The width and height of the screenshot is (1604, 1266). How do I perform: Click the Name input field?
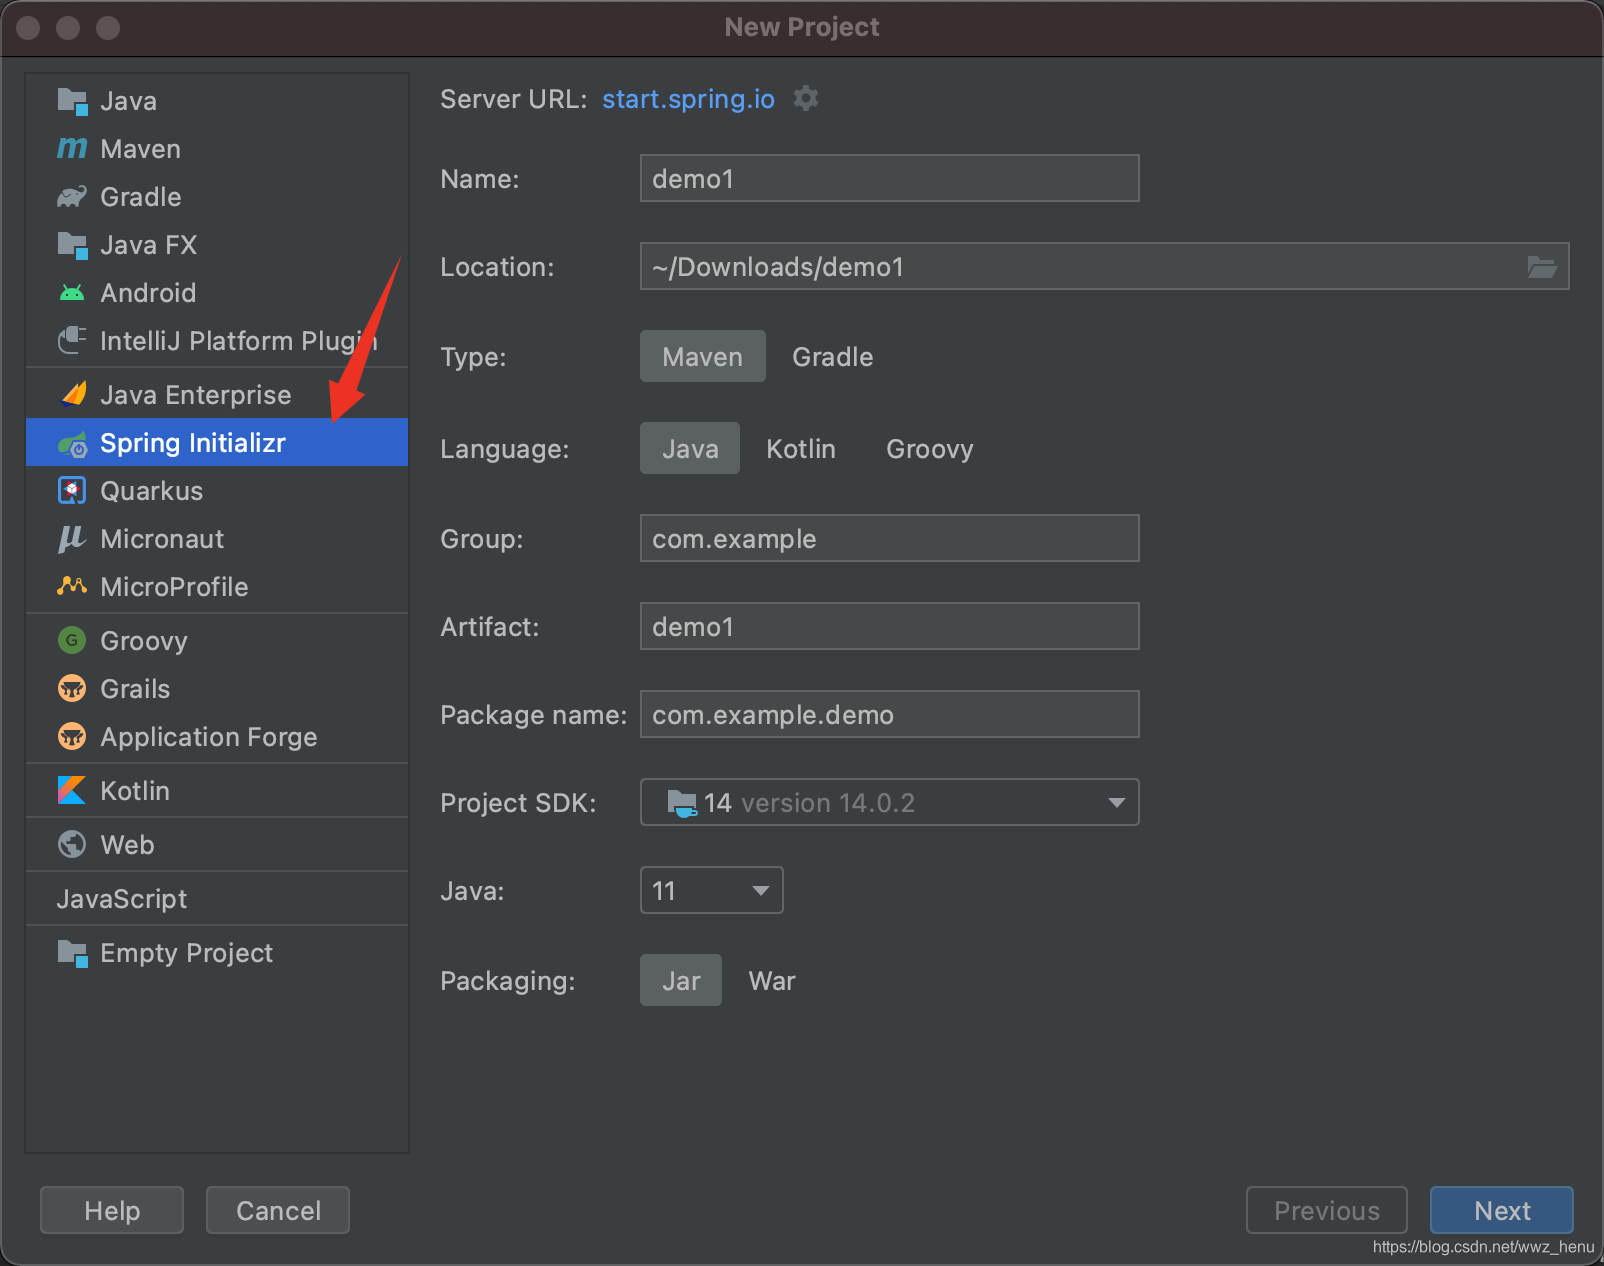pos(890,179)
